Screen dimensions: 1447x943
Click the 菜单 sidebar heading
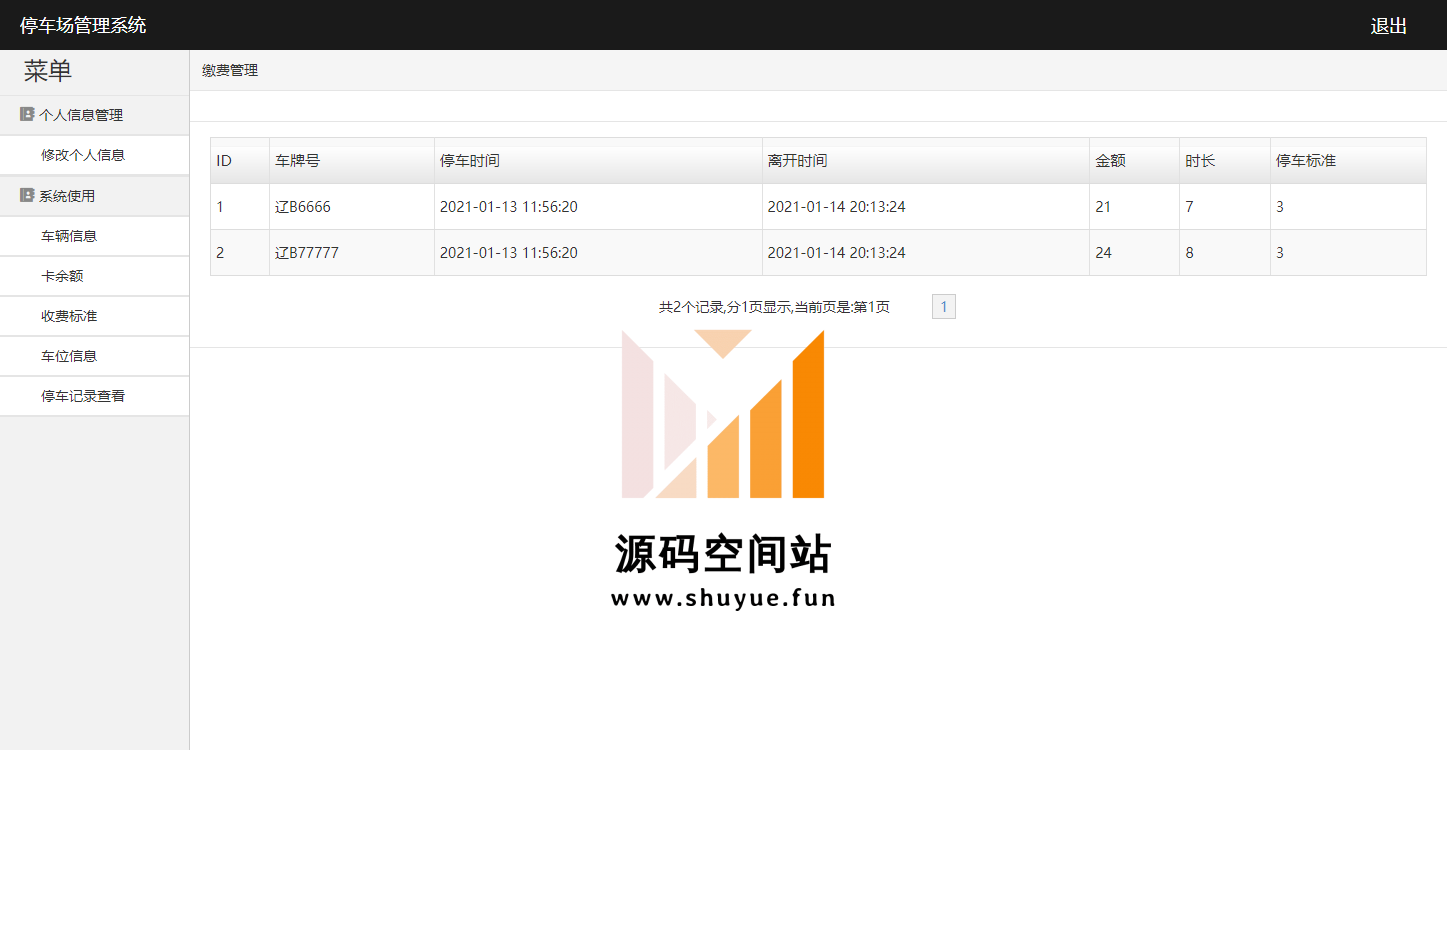click(48, 72)
